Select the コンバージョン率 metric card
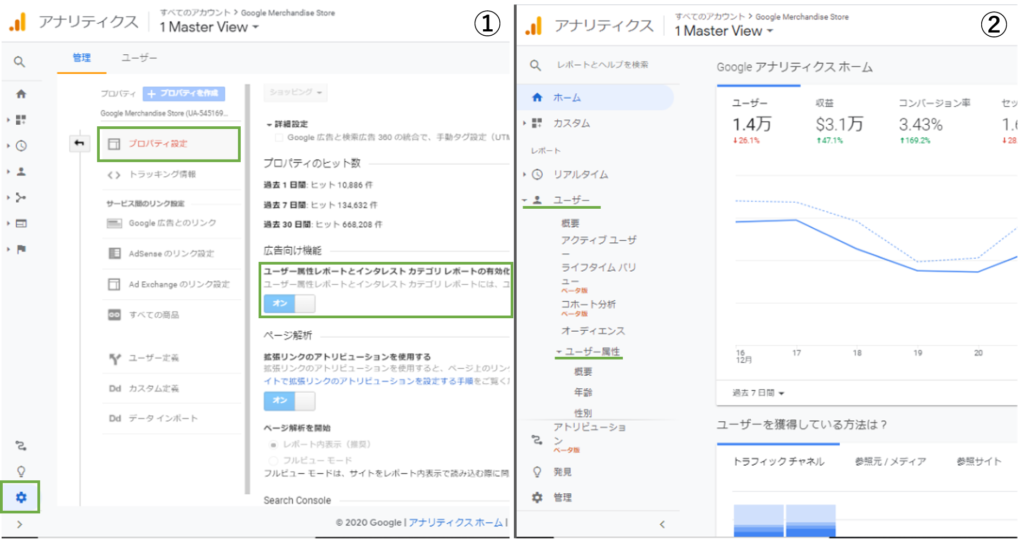This screenshot has height=540, width=1024. (935, 121)
